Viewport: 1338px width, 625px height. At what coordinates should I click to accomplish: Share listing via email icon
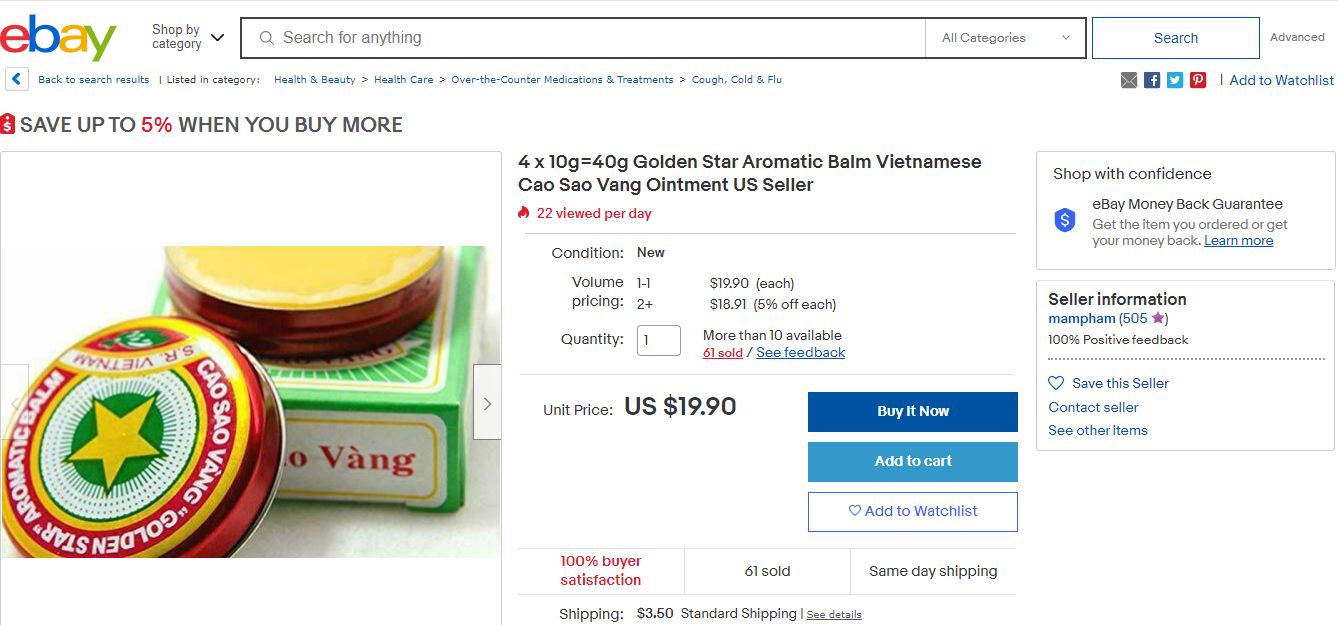coord(1129,80)
